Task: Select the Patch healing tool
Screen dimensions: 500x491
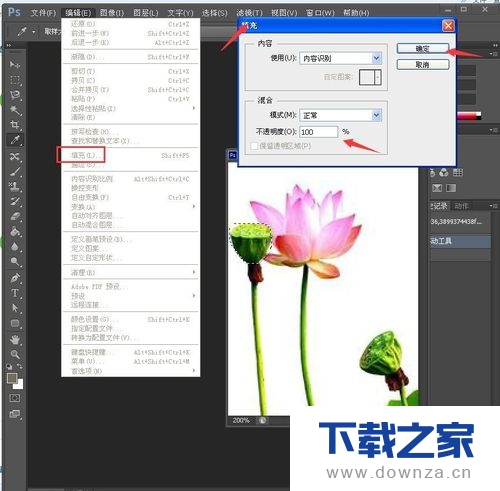Action: pos(15,156)
